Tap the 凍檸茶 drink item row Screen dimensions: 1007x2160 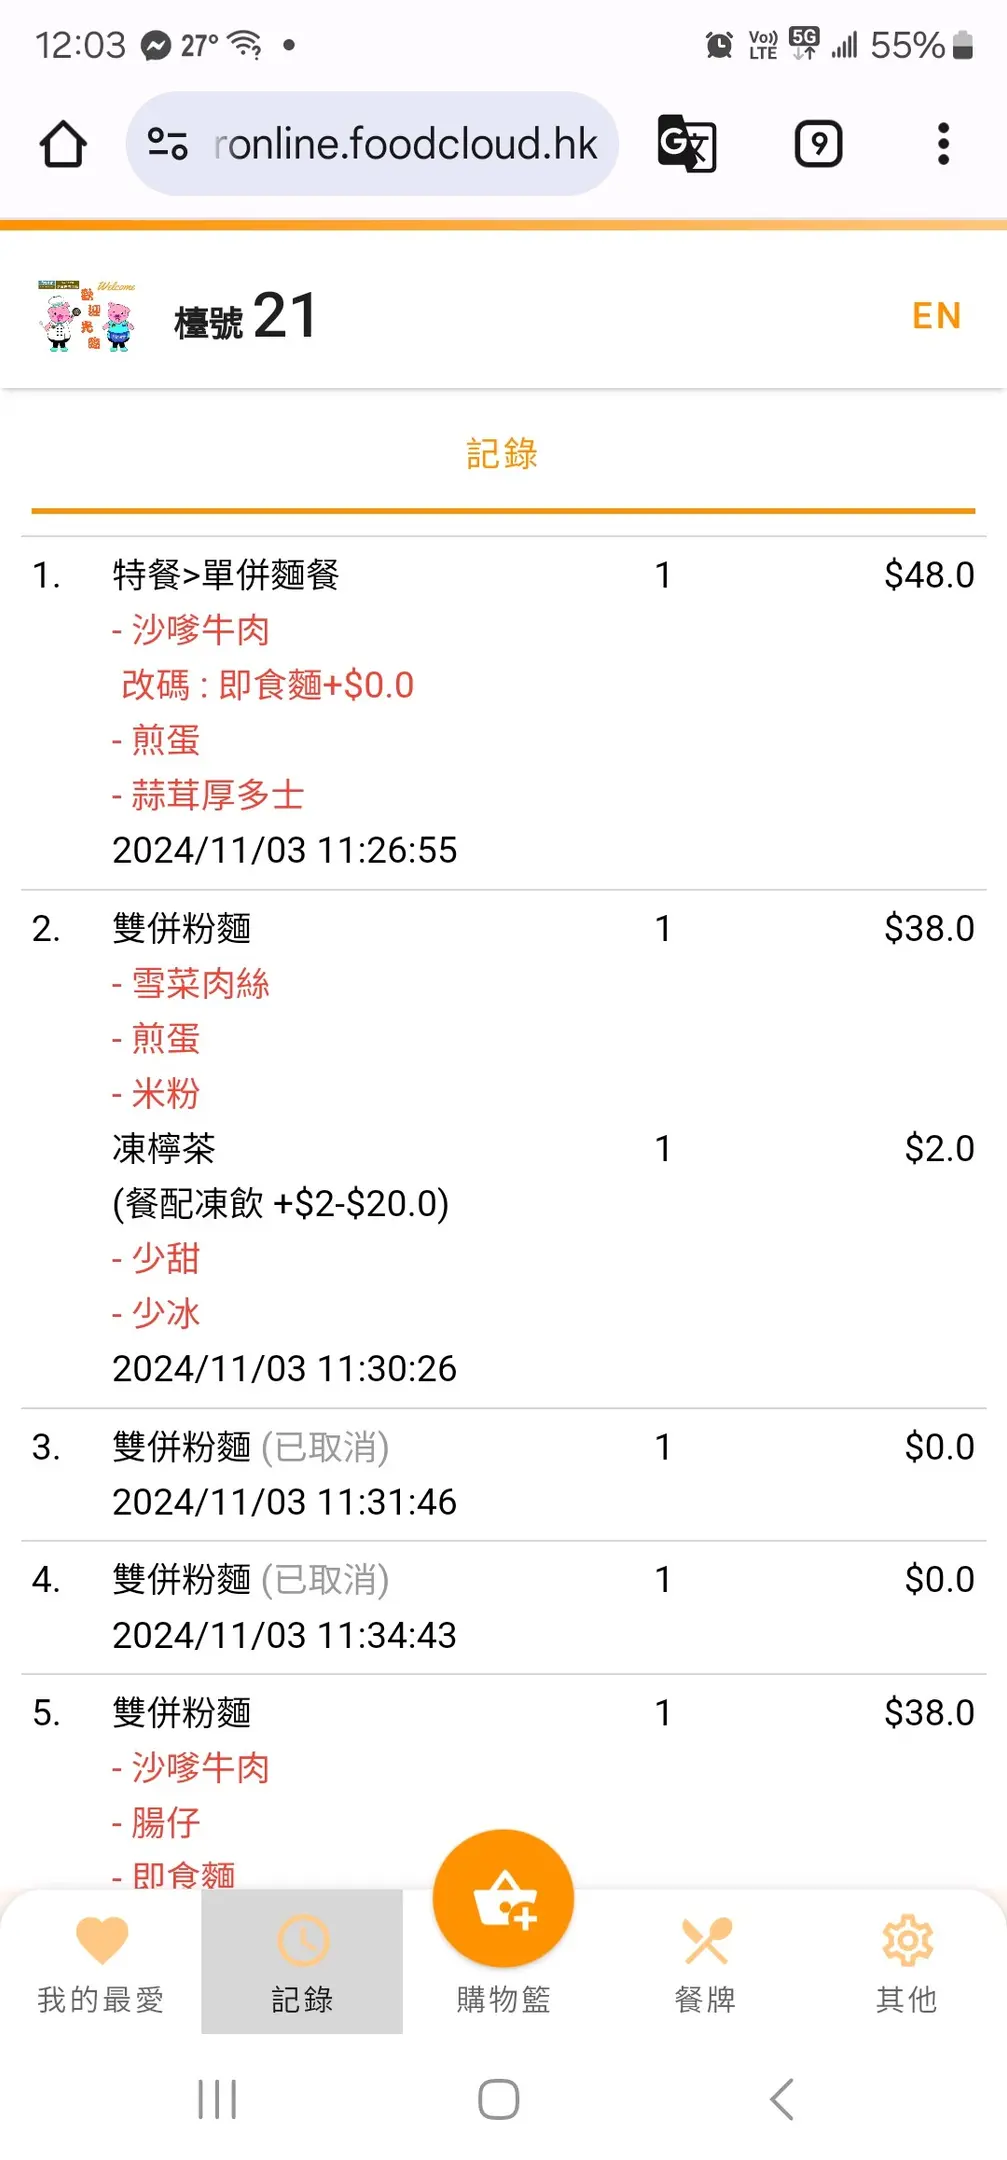164,1149
